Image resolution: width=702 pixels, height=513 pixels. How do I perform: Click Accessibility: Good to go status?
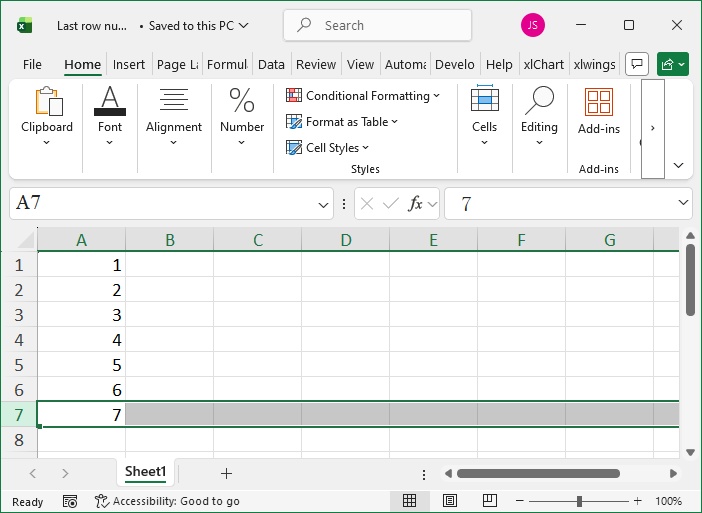coord(167,501)
